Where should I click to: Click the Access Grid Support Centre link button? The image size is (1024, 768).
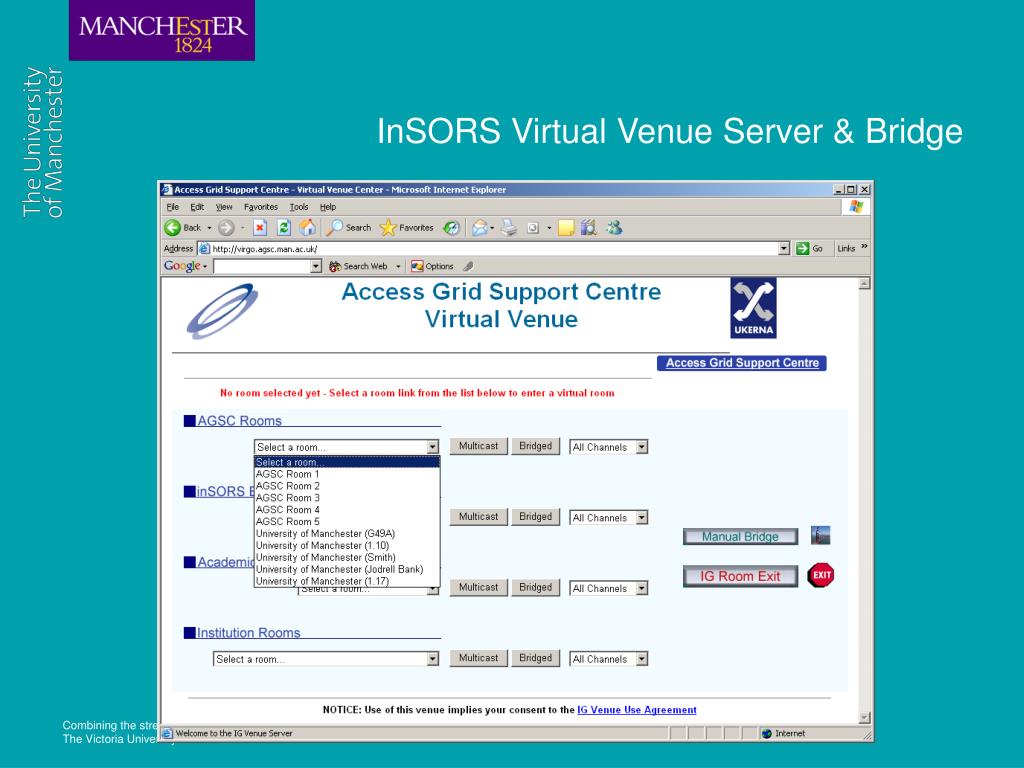pyautogui.click(x=742, y=363)
